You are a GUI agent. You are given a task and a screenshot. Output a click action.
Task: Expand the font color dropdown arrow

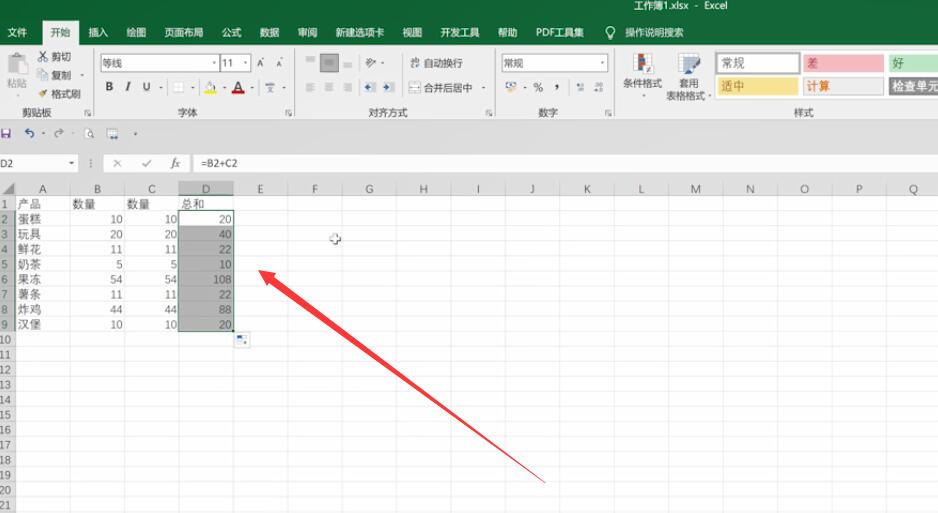coord(252,88)
